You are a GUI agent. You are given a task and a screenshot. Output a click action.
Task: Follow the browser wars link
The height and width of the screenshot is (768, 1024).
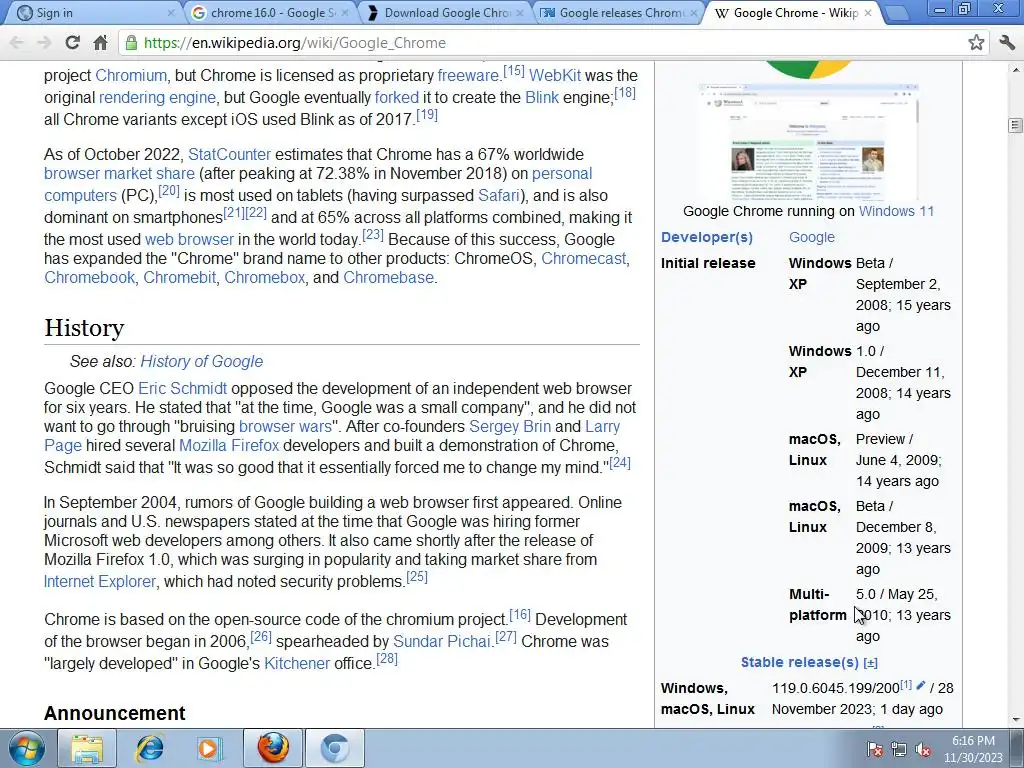point(285,426)
